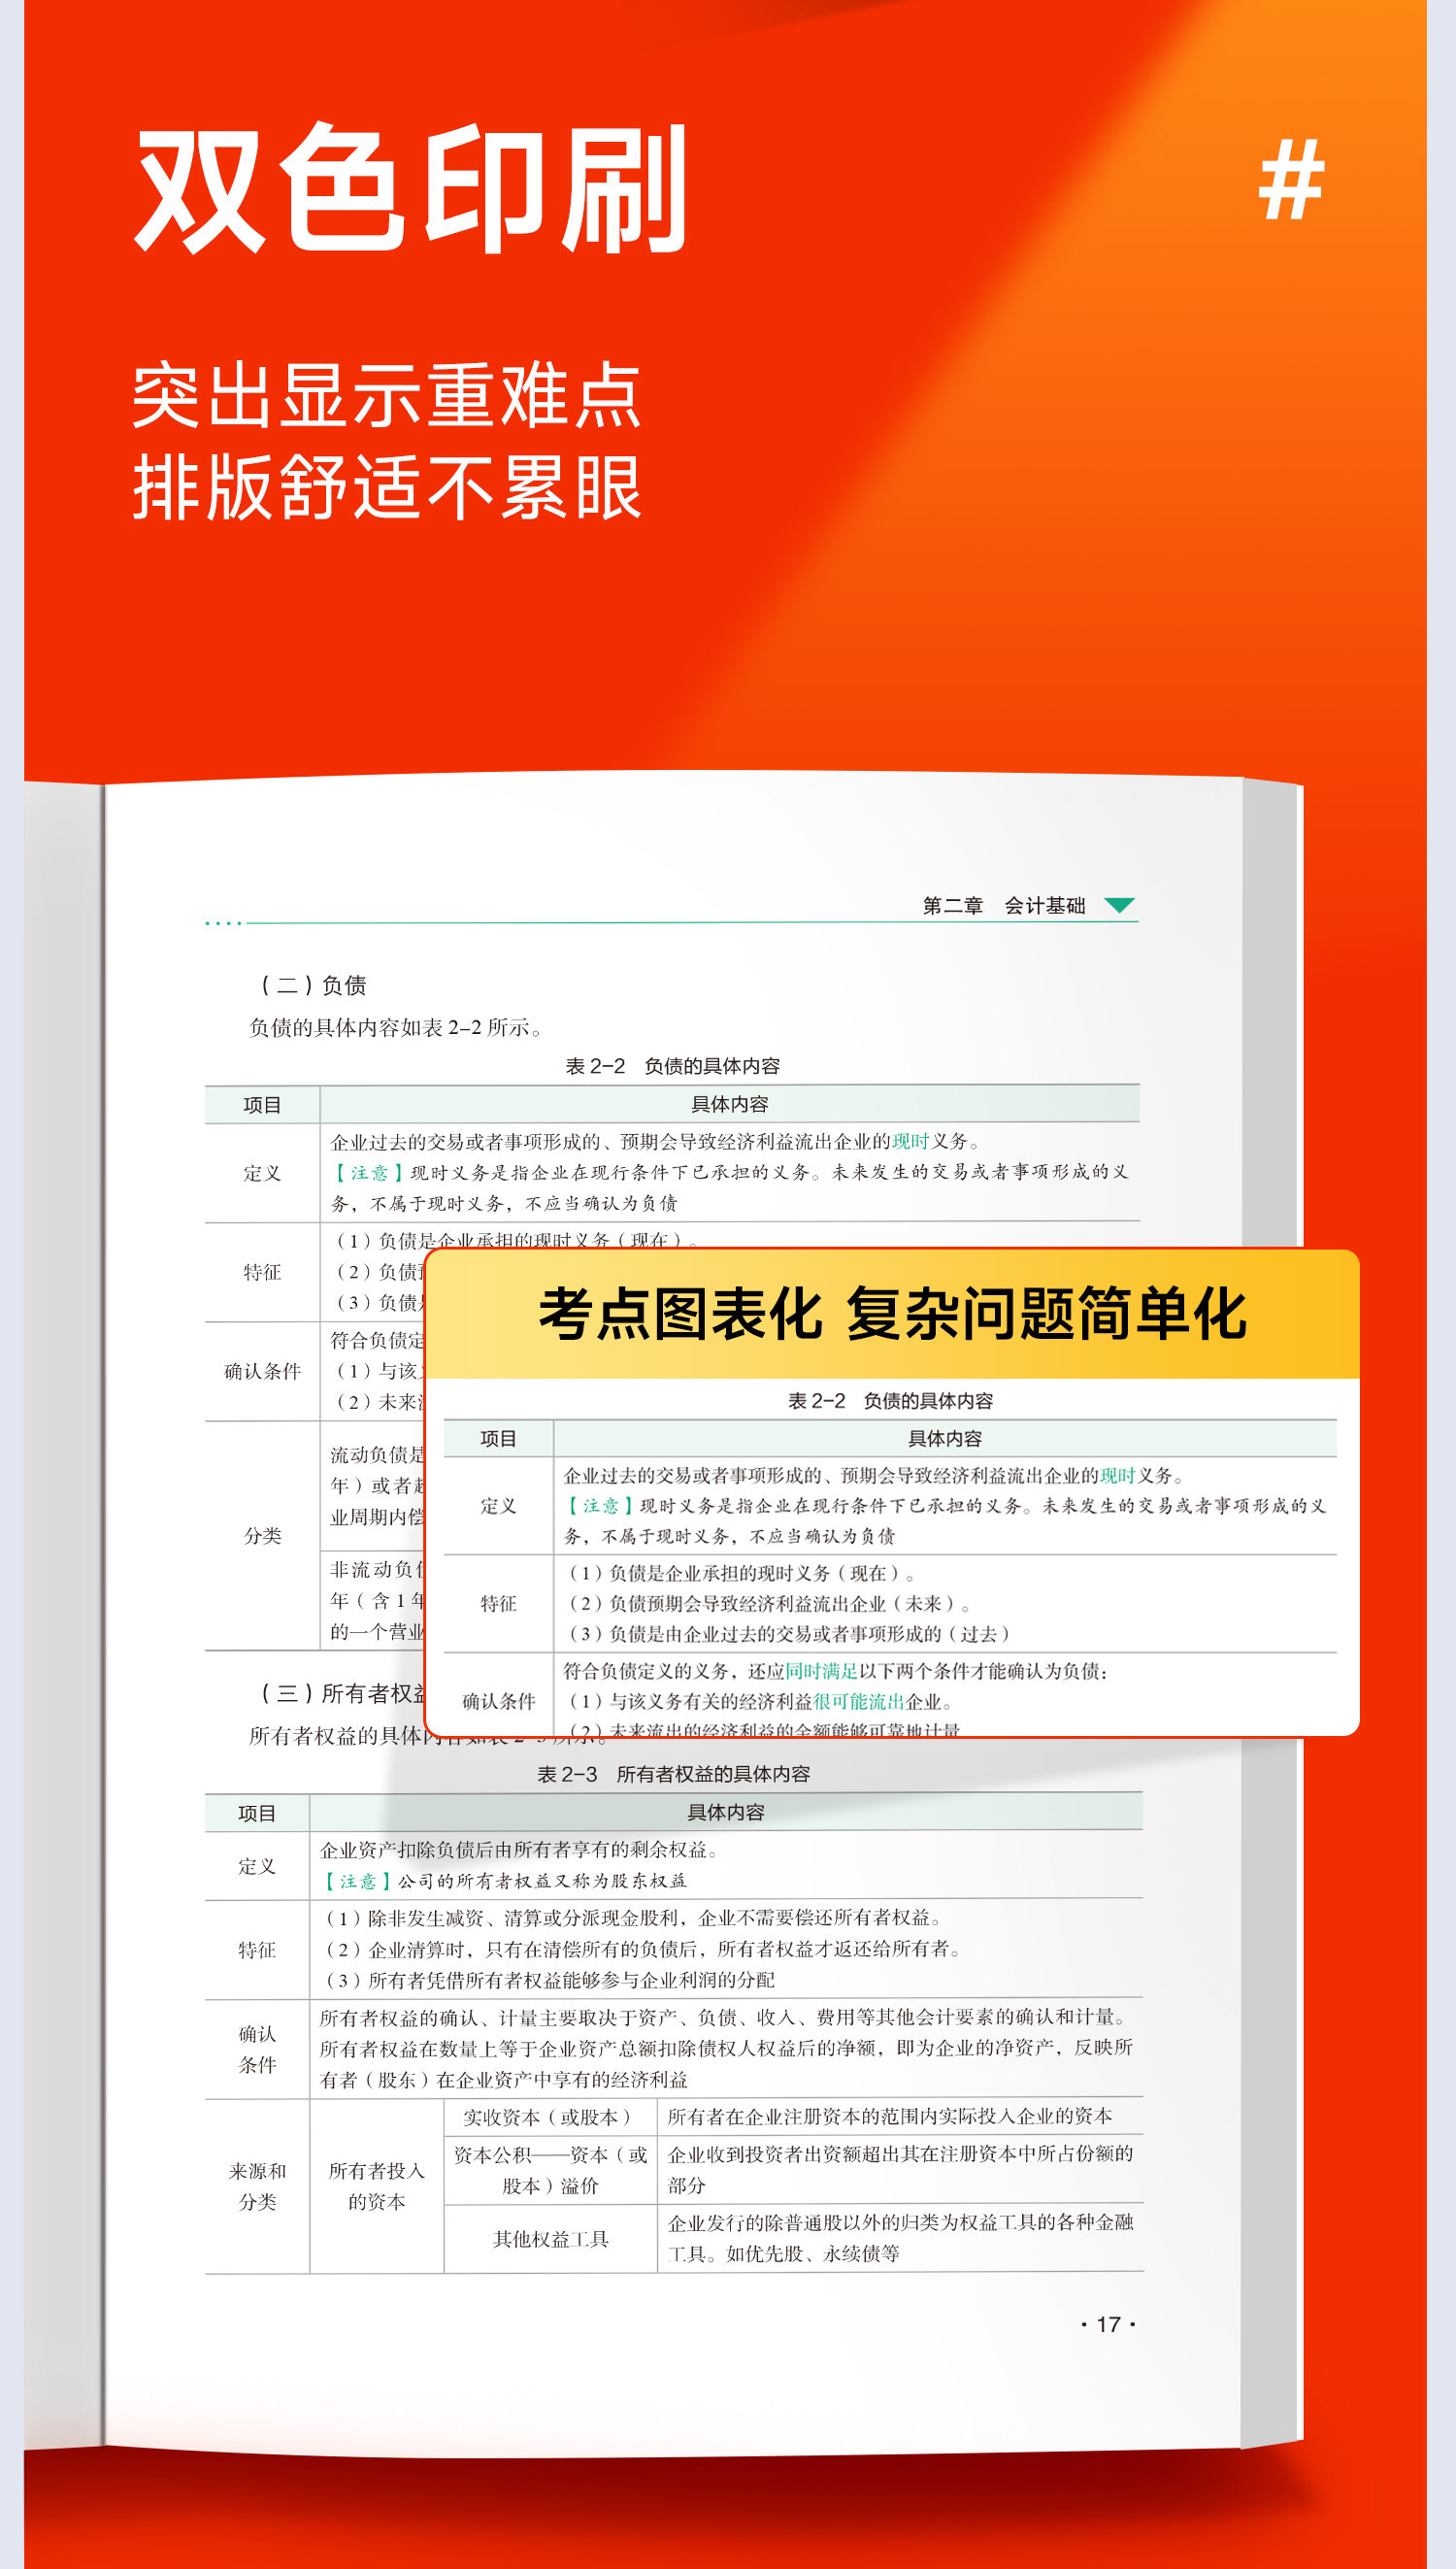Select 项目 header in the popup card table
This screenshot has height=2569, width=1456.
498,1438
